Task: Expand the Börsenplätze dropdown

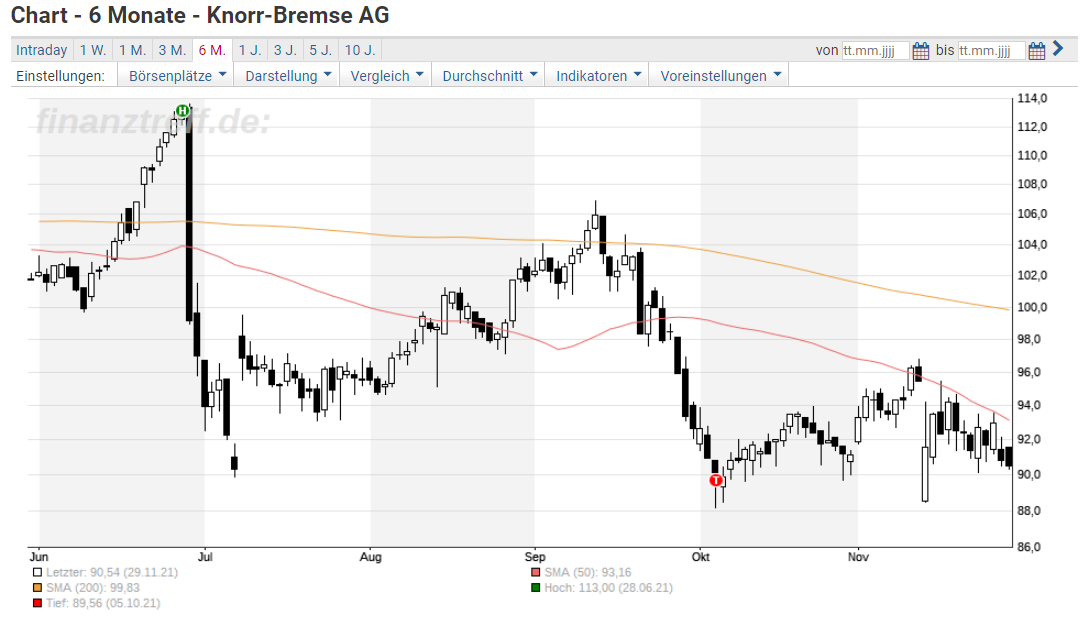Action: (177, 75)
